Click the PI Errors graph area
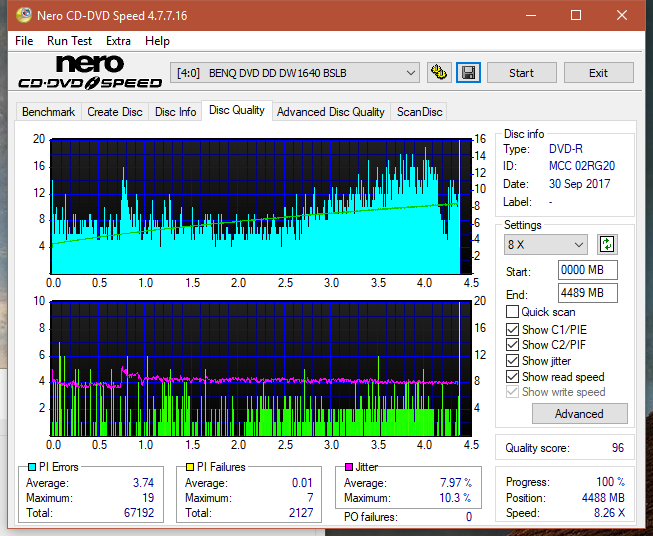The image size is (653, 536). pos(261,207)
